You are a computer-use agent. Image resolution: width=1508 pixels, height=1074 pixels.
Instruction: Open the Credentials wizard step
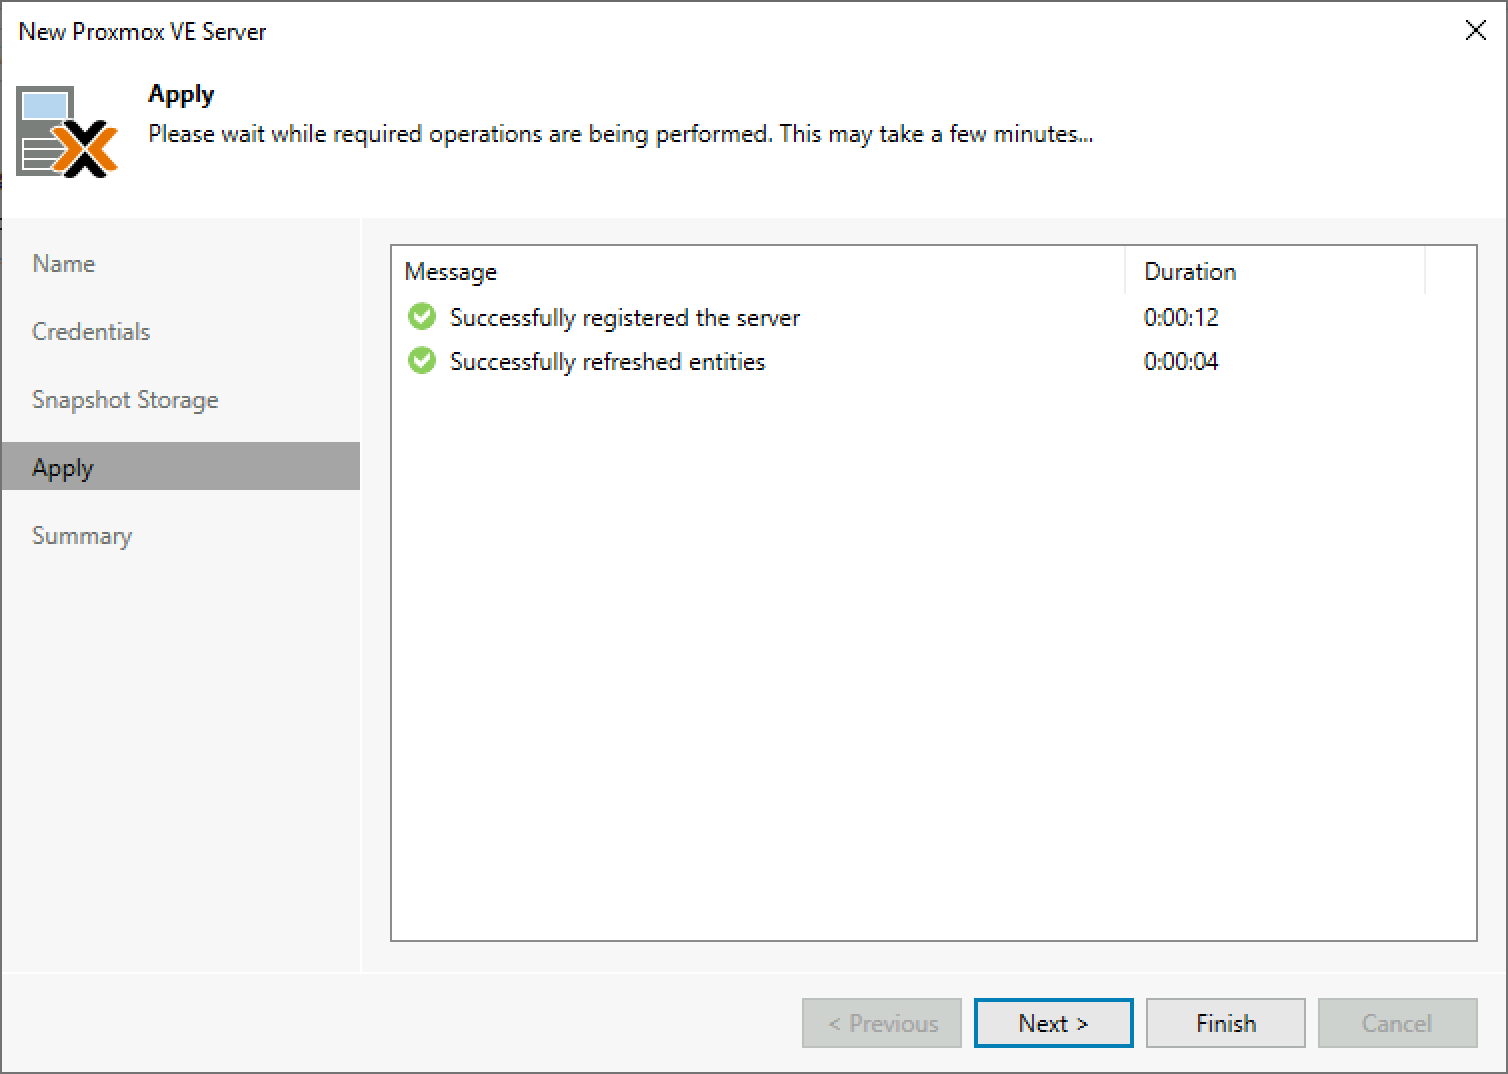coord(91,331)
